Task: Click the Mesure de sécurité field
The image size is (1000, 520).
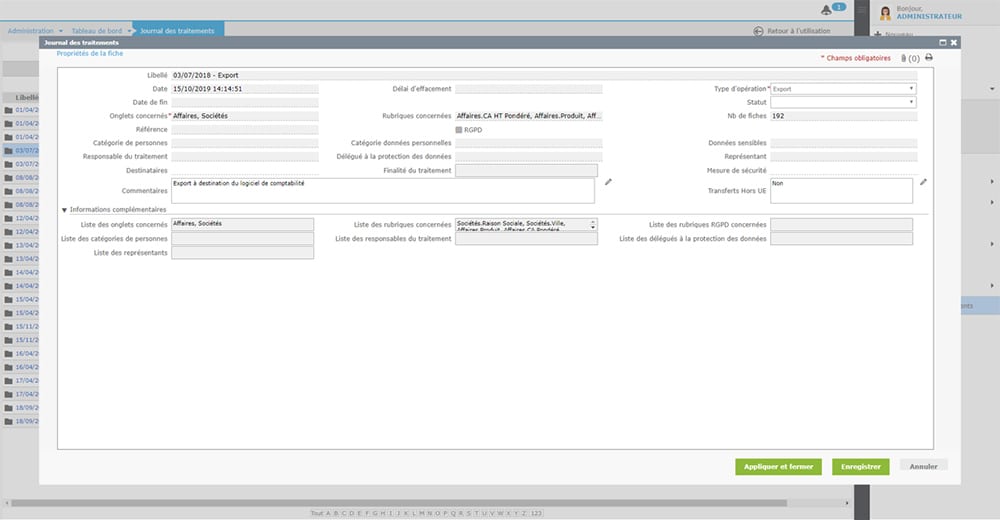Action: (x=844, y=170)
